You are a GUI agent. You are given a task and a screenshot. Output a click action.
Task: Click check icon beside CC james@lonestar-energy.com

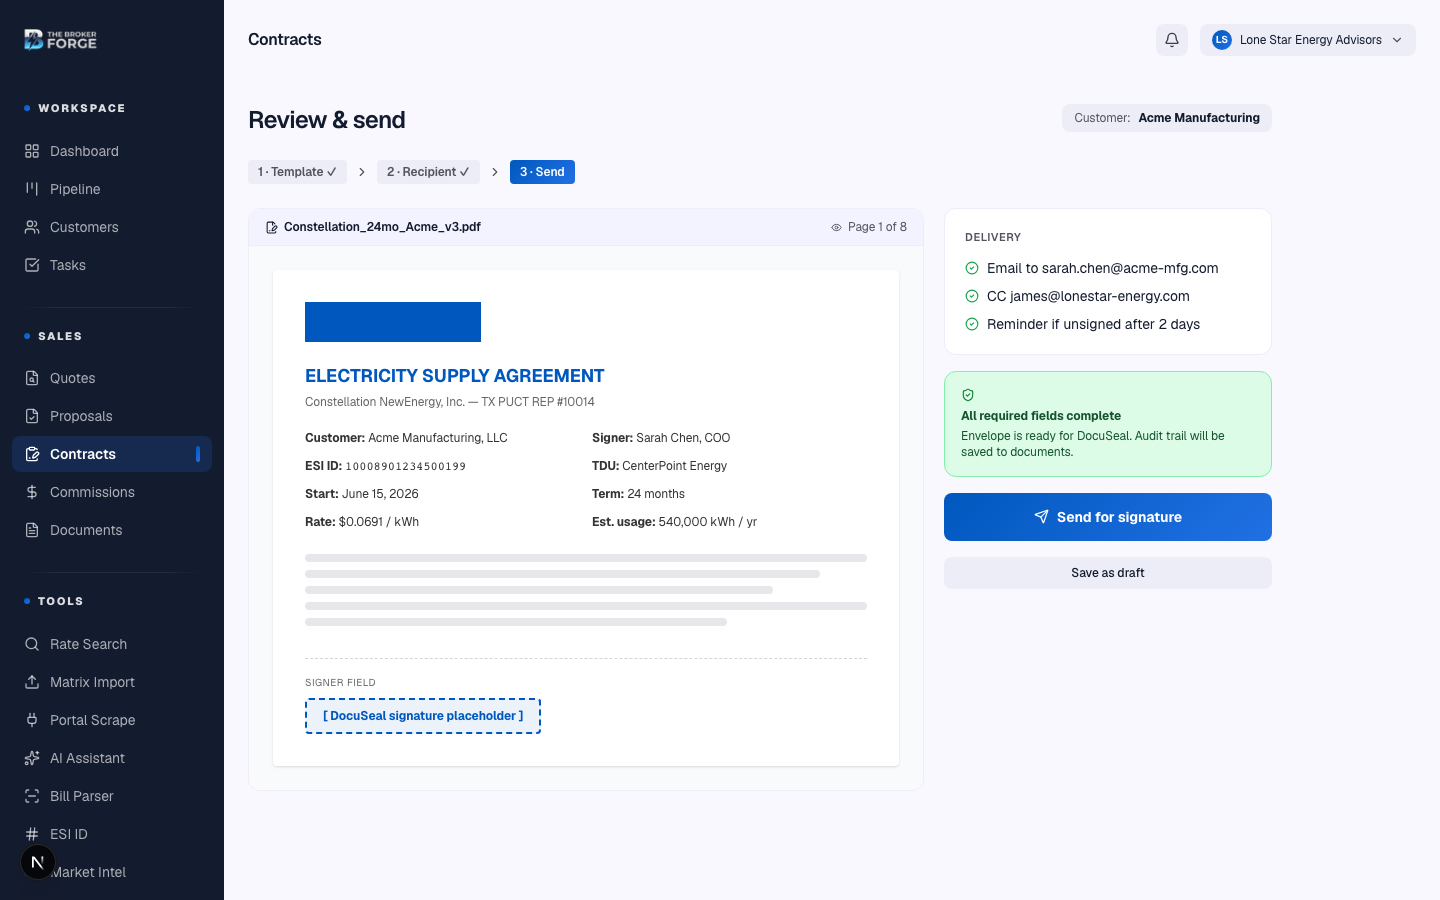click(x=972, y=296)
